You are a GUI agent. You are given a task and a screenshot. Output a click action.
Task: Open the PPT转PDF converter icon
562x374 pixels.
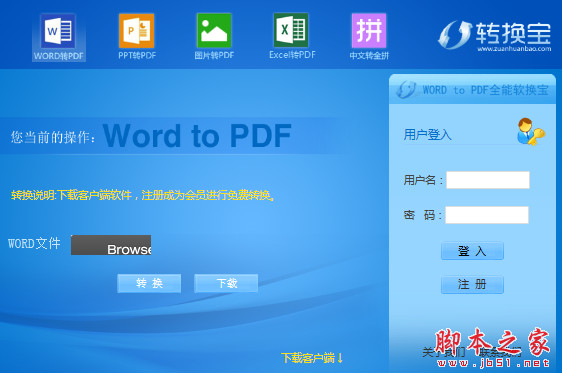137,37
